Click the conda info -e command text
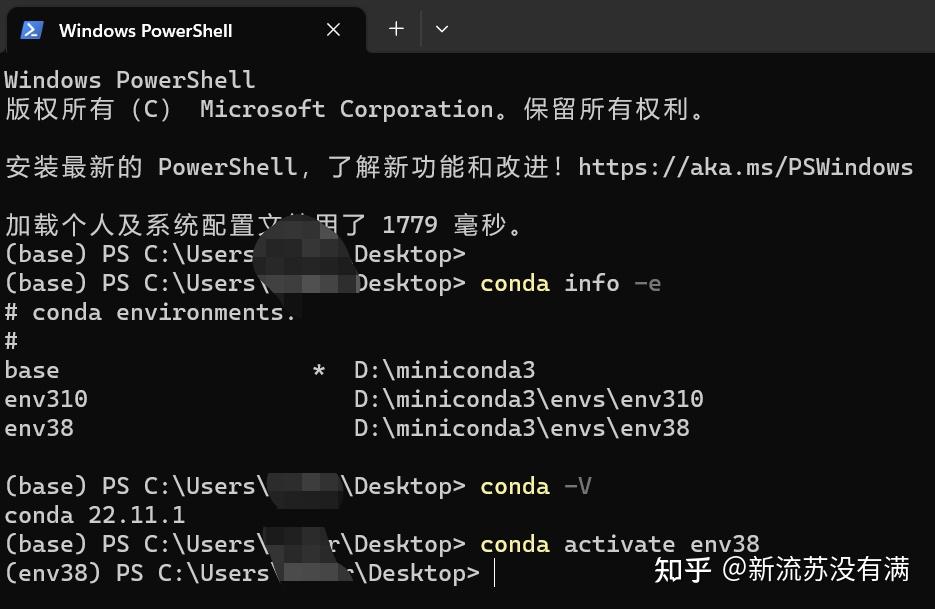935x609 pixels. pos(572,283)
